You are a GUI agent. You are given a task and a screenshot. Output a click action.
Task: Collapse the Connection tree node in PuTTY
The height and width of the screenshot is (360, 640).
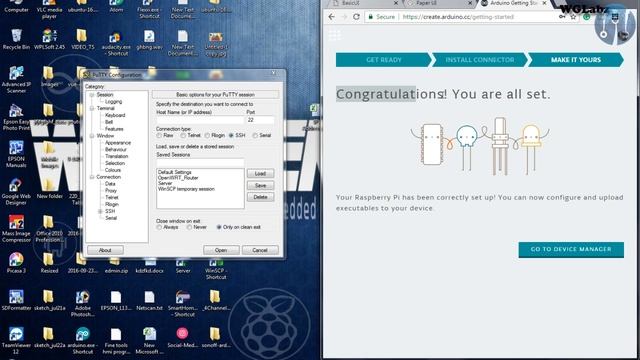click(x=92, y=177)
